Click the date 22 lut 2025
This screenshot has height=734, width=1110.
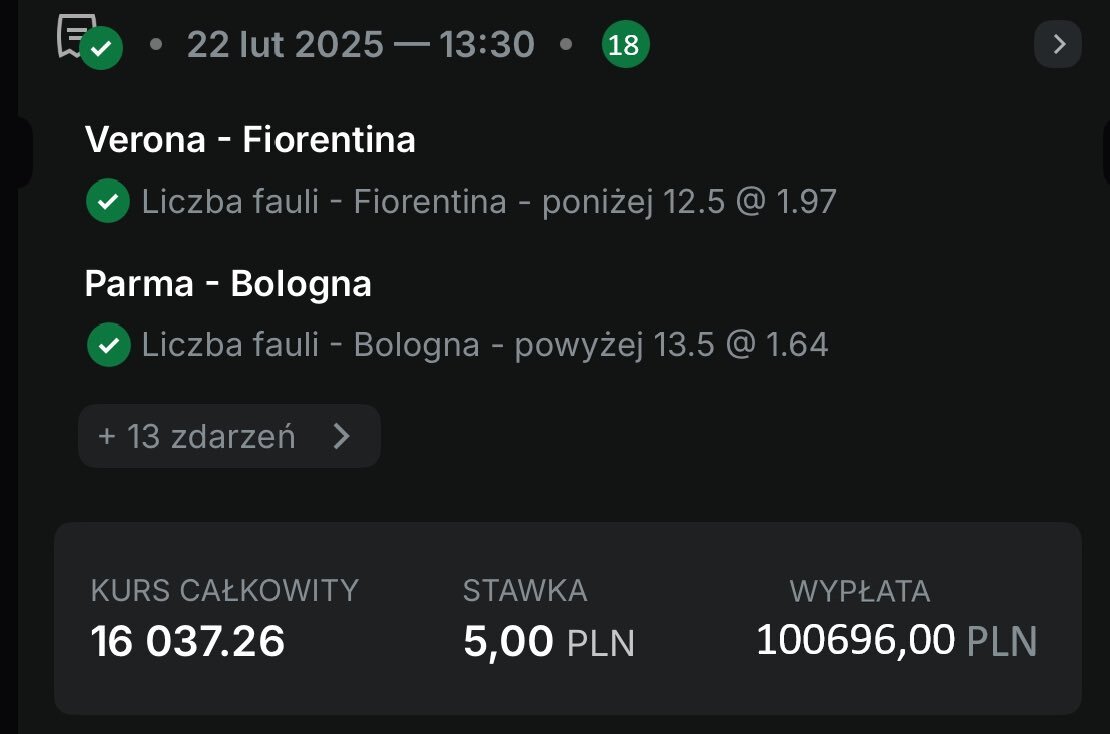[284, 45]
